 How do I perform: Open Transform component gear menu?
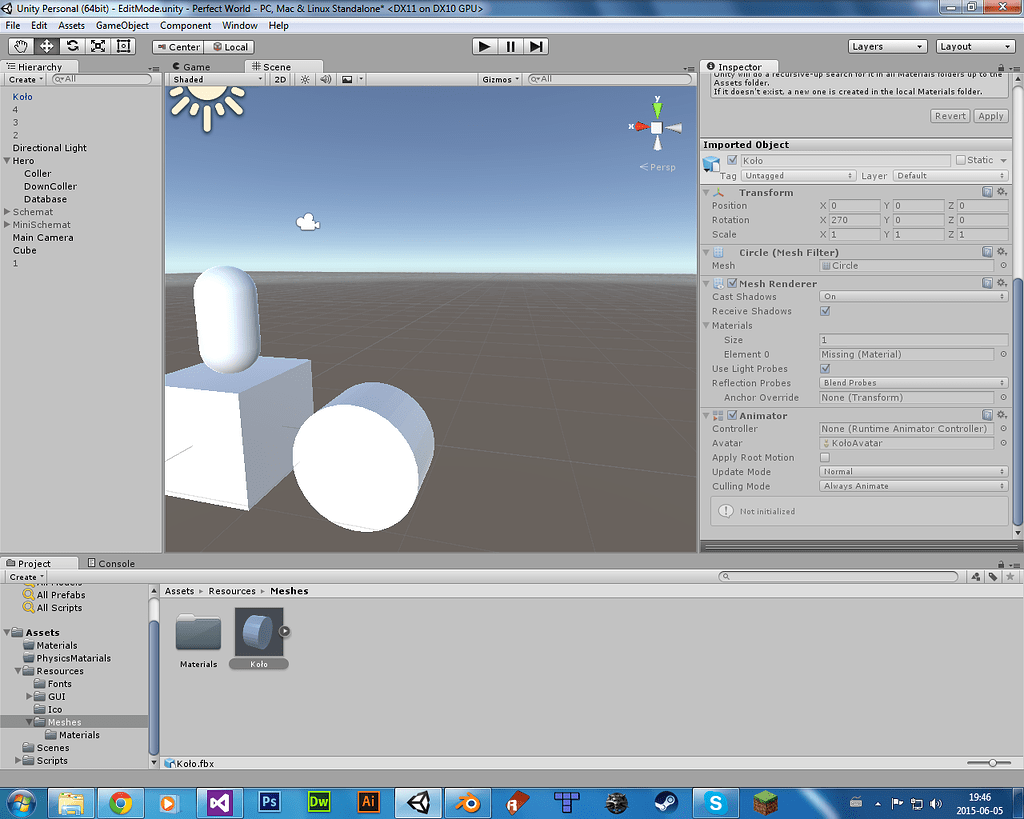coord(1002,192)
